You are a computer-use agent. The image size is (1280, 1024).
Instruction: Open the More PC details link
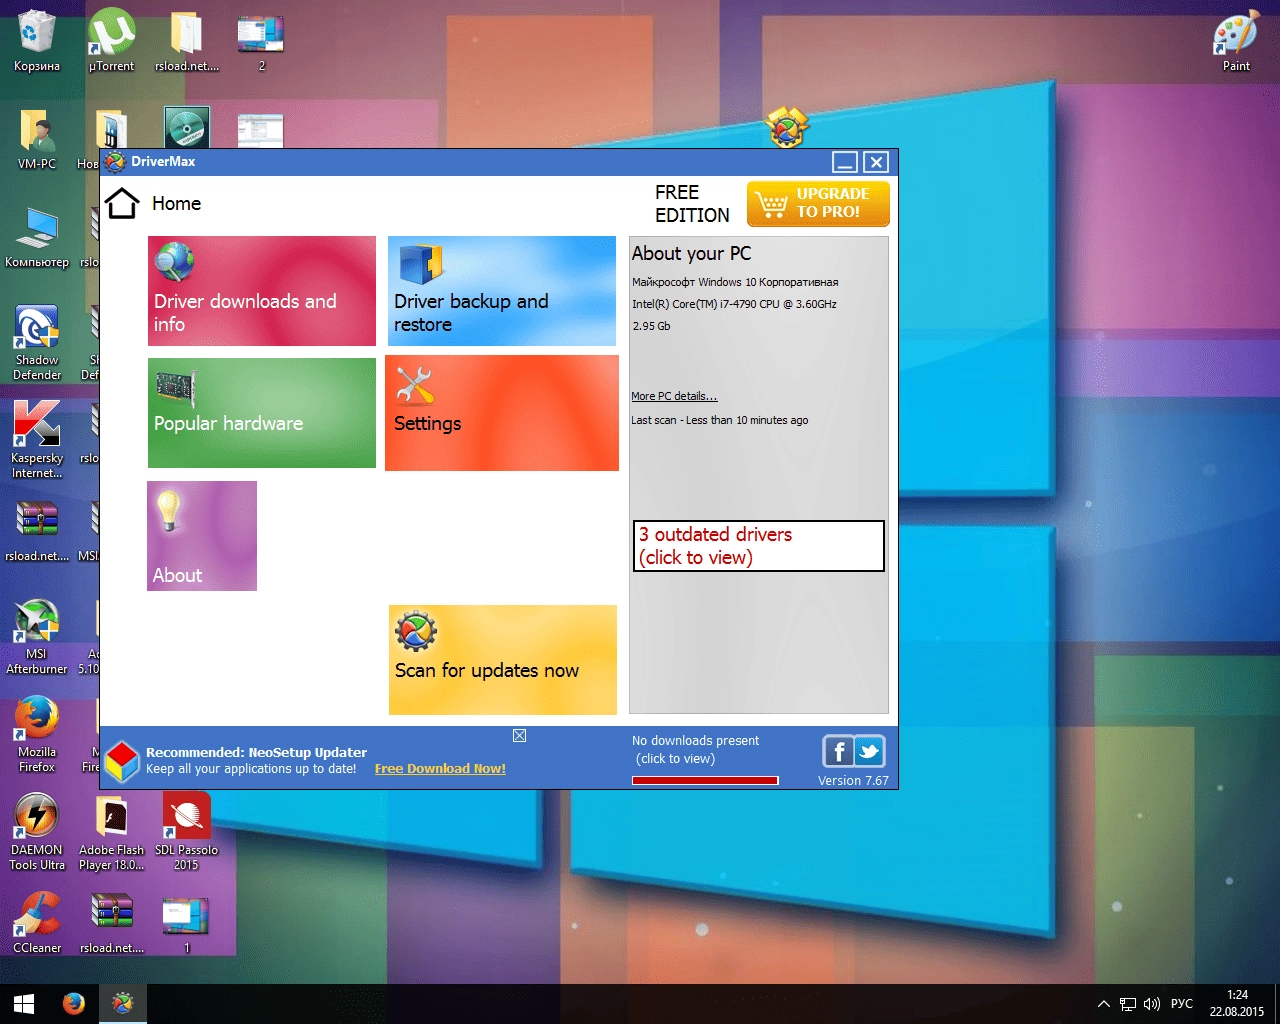(x=674, y=396)
